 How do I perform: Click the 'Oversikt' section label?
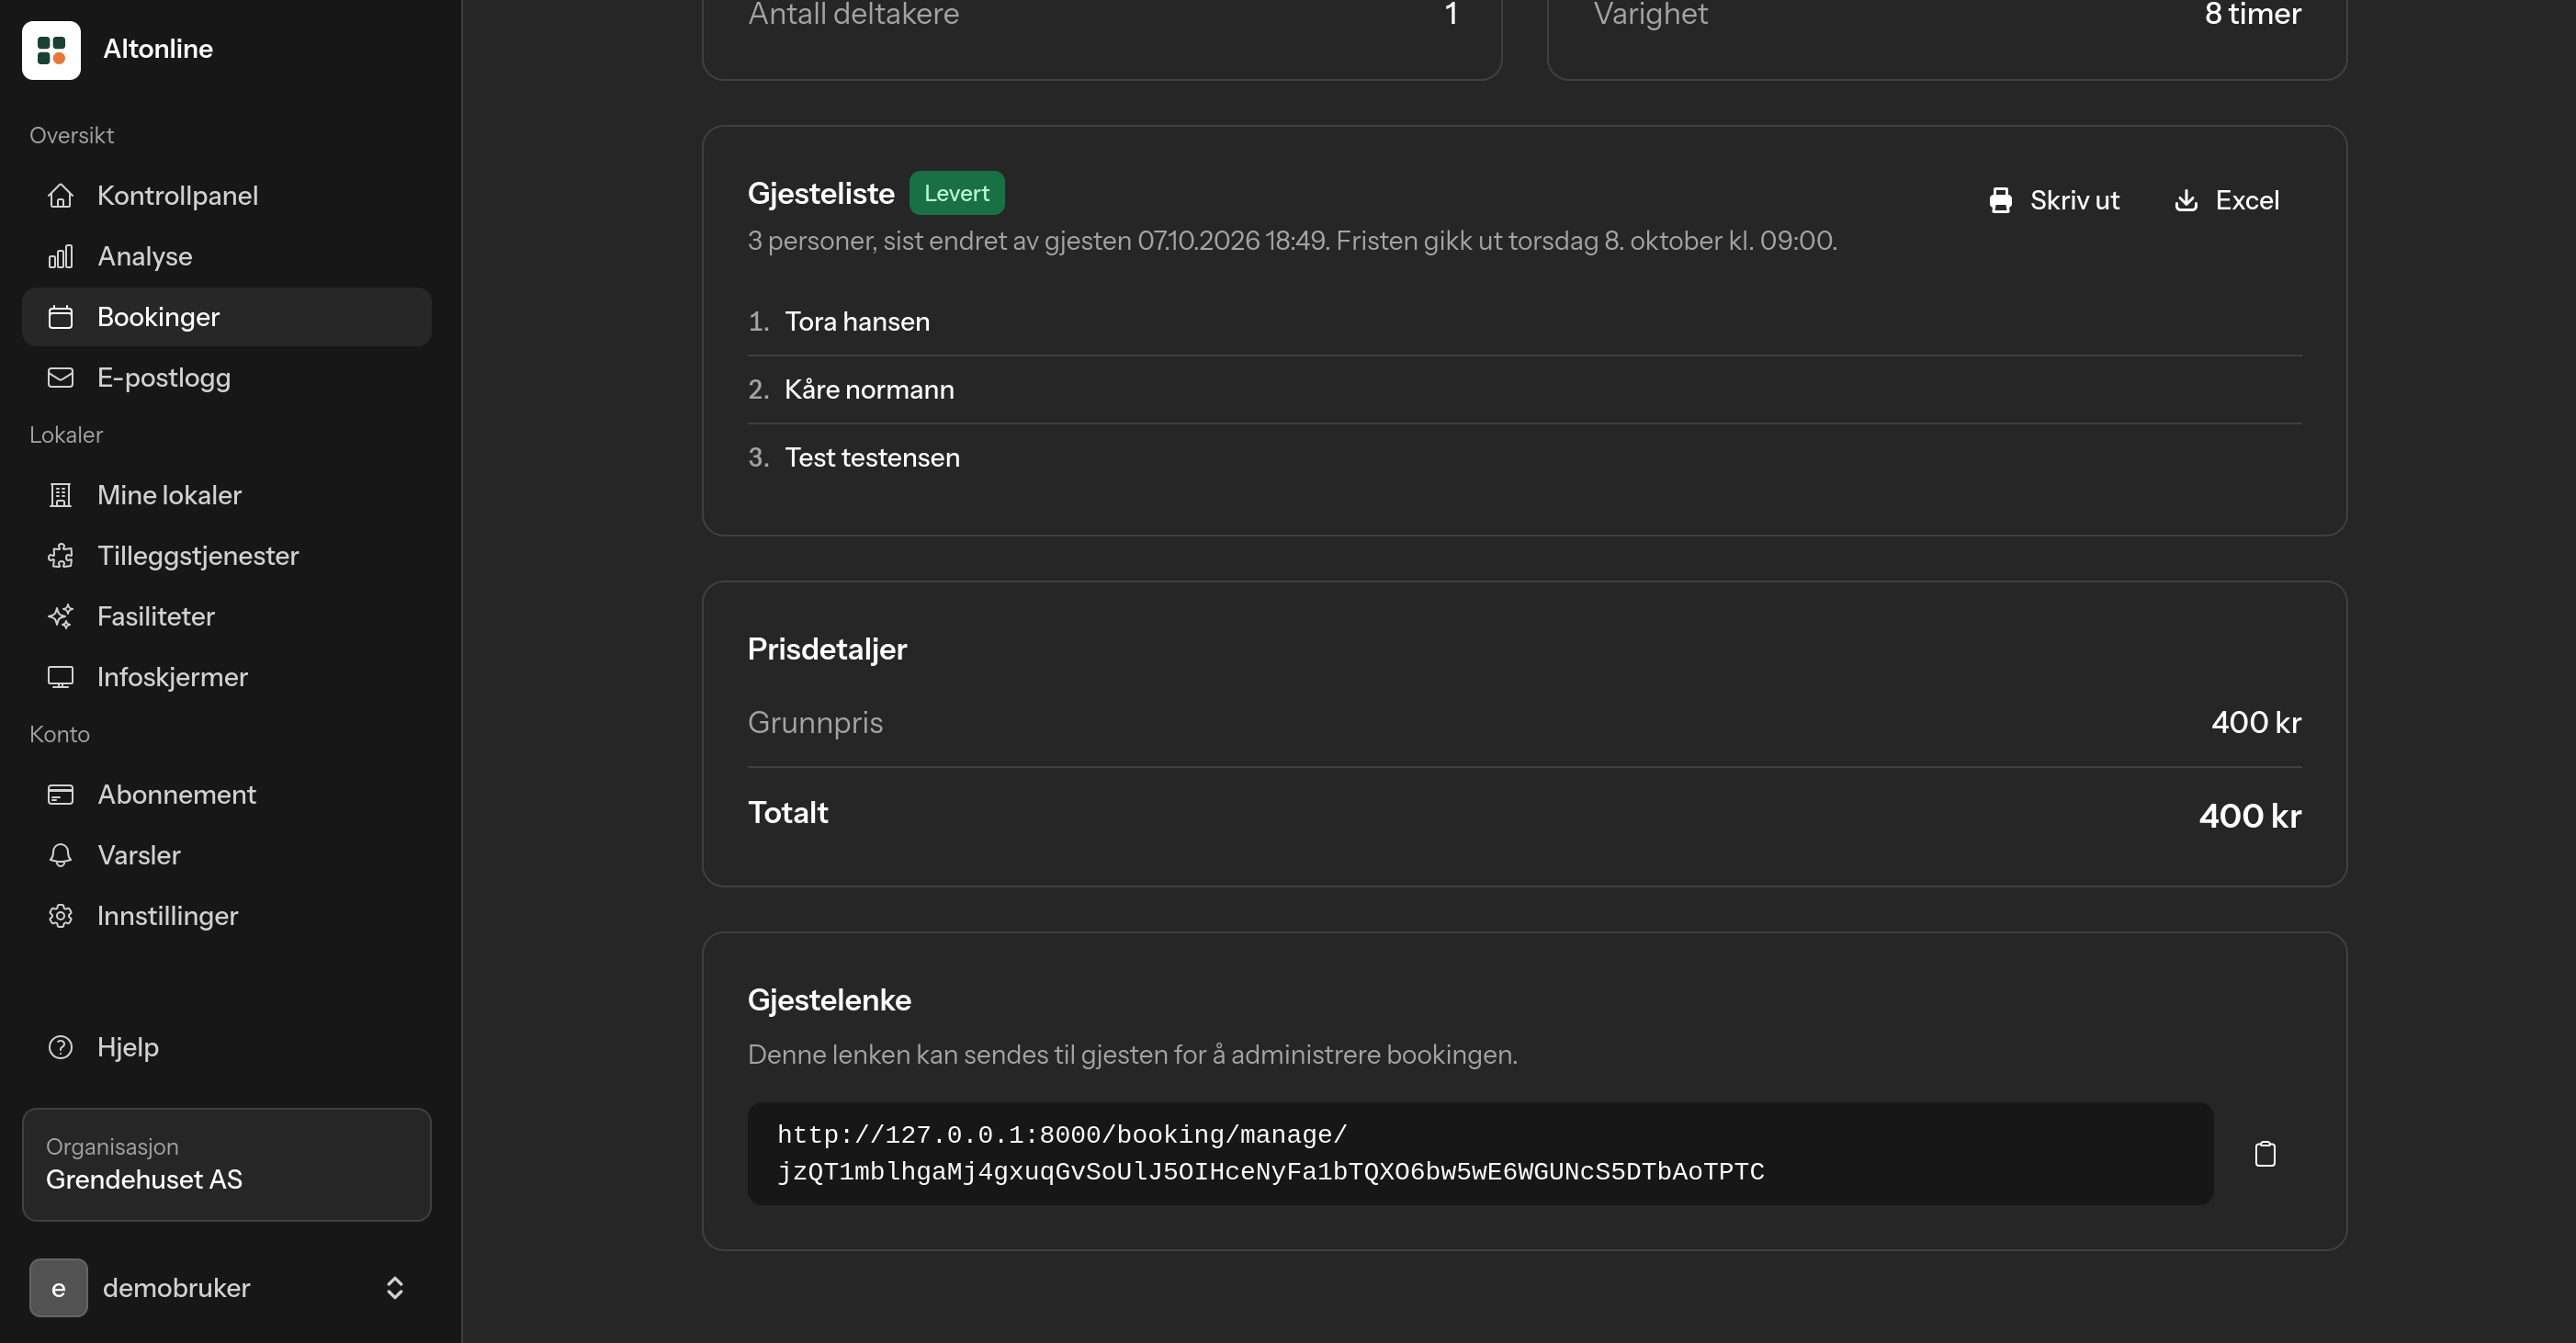(72, 136)
